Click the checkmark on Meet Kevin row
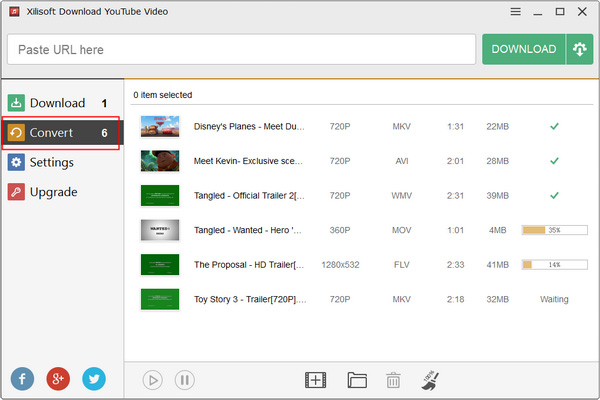Viewport: 600px width, 400px height. (554, 161)
